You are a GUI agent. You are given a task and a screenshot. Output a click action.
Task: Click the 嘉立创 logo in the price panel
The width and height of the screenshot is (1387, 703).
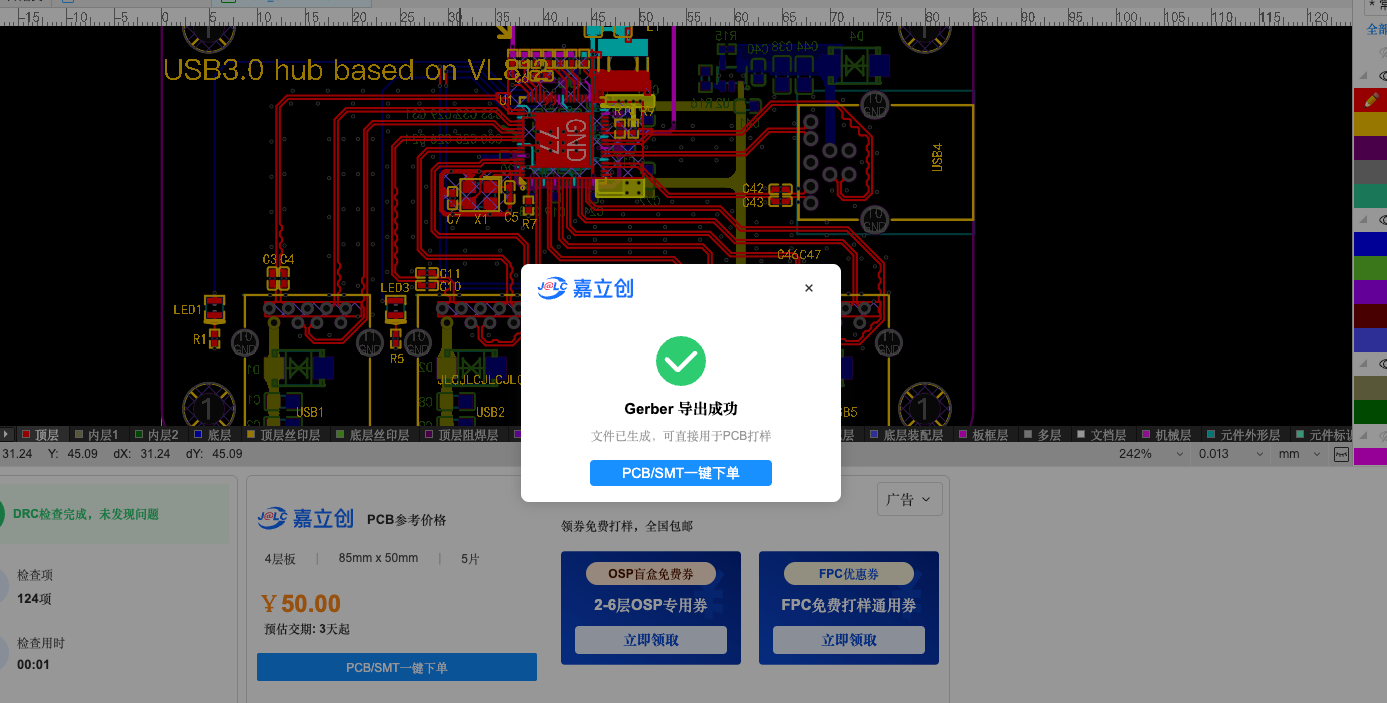[306, 518]
